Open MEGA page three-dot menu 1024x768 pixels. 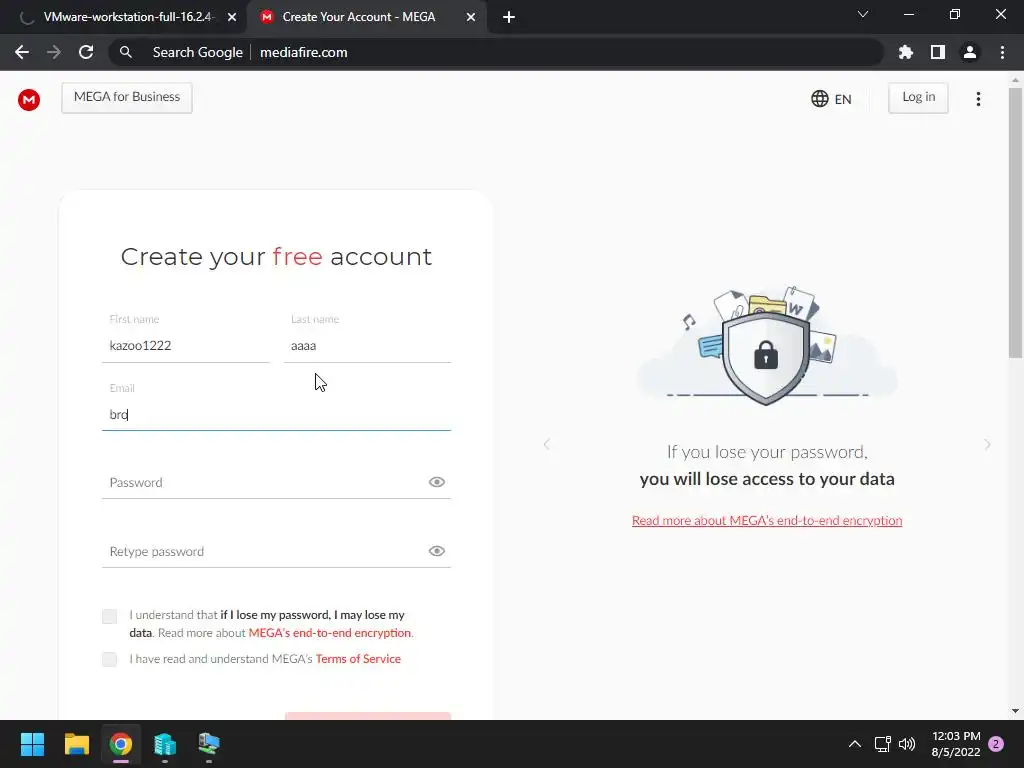click(978, 99)
